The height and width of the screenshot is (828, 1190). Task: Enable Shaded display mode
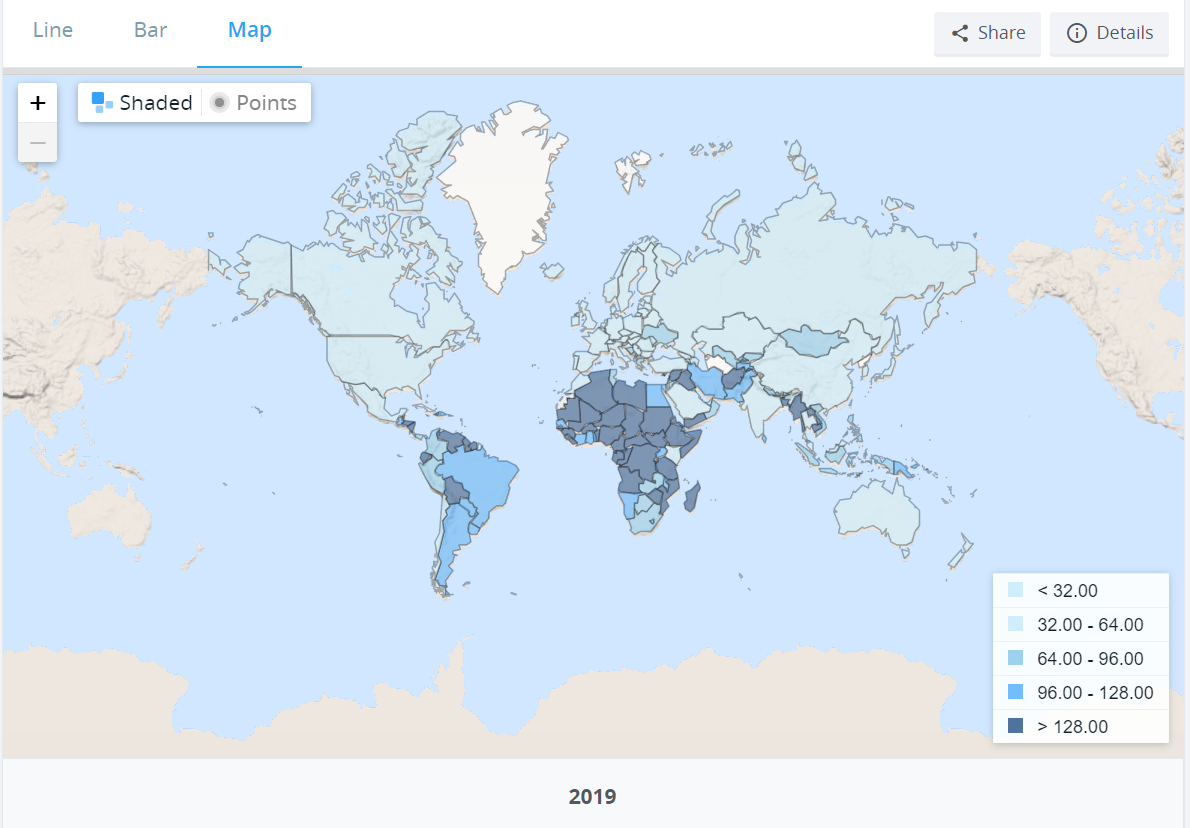tap(140, 102)
